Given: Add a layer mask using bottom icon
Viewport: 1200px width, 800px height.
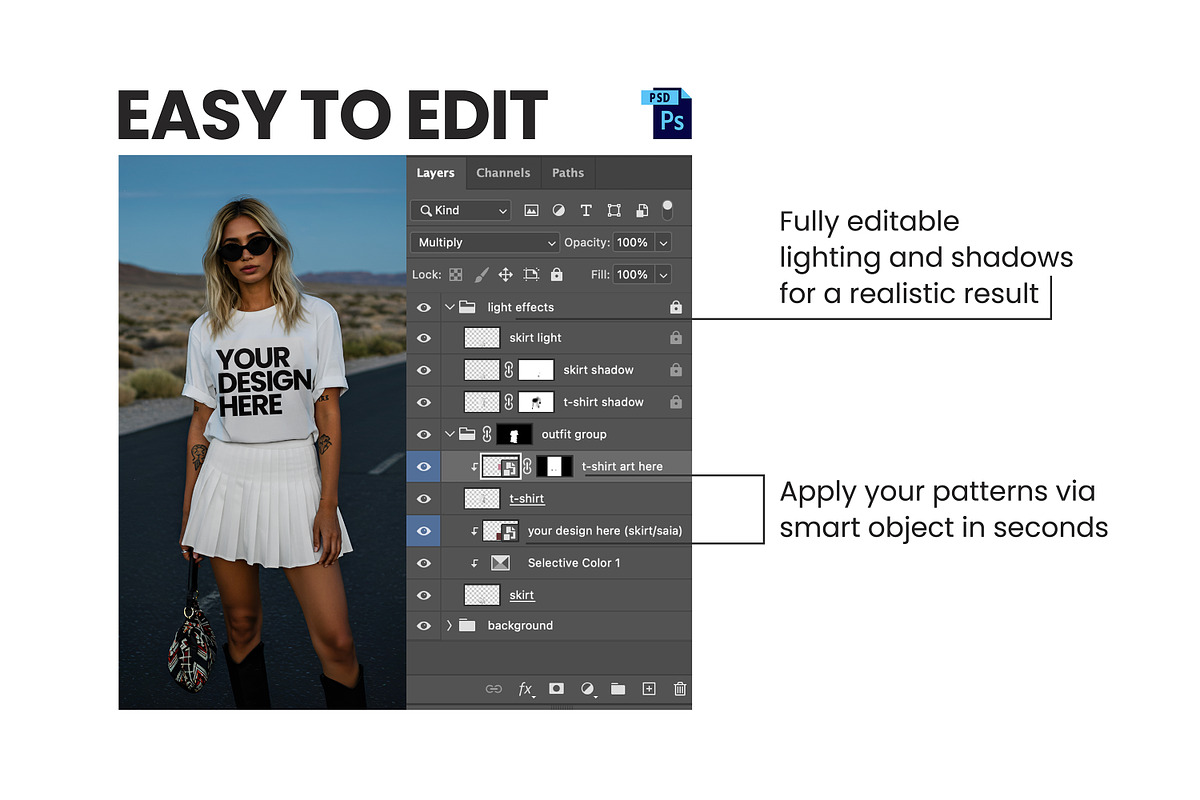Looking at the screenshot, I should click(557, 689).
